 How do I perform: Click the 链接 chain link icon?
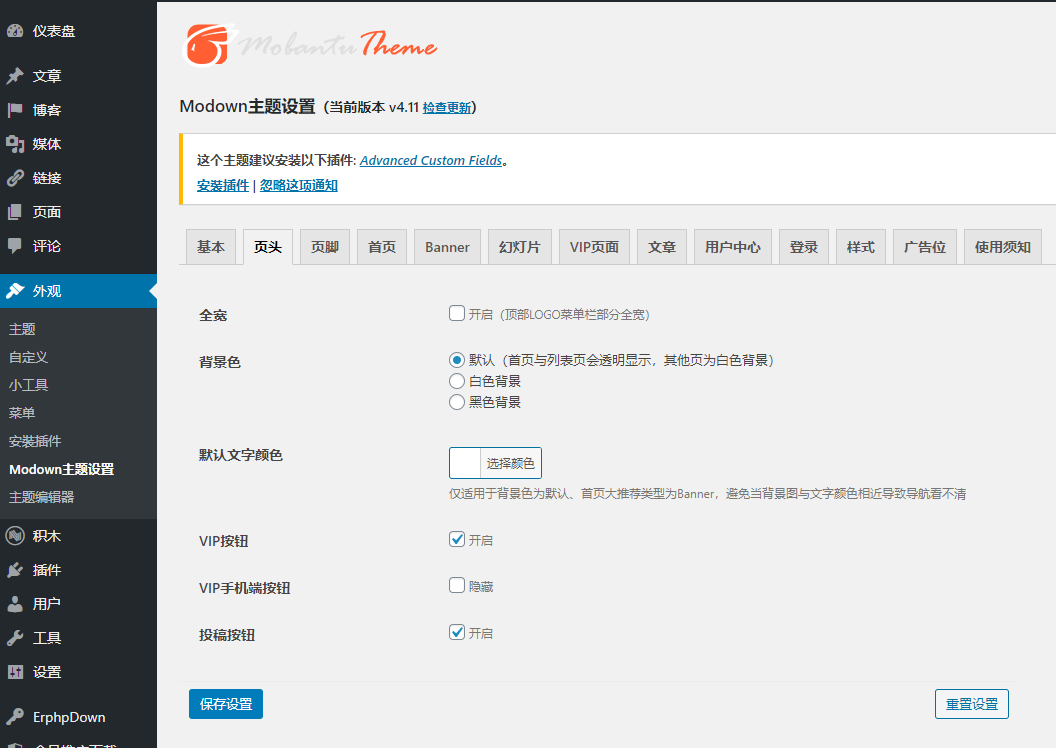click(15, 178)
